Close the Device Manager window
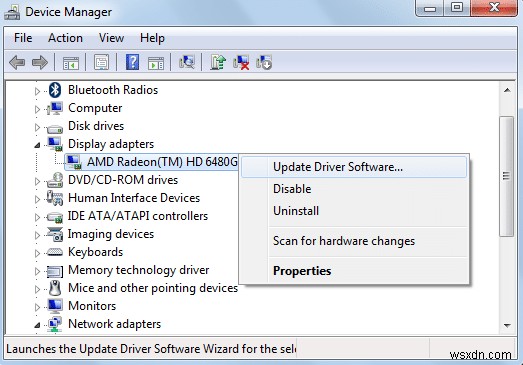 (494, 8)
